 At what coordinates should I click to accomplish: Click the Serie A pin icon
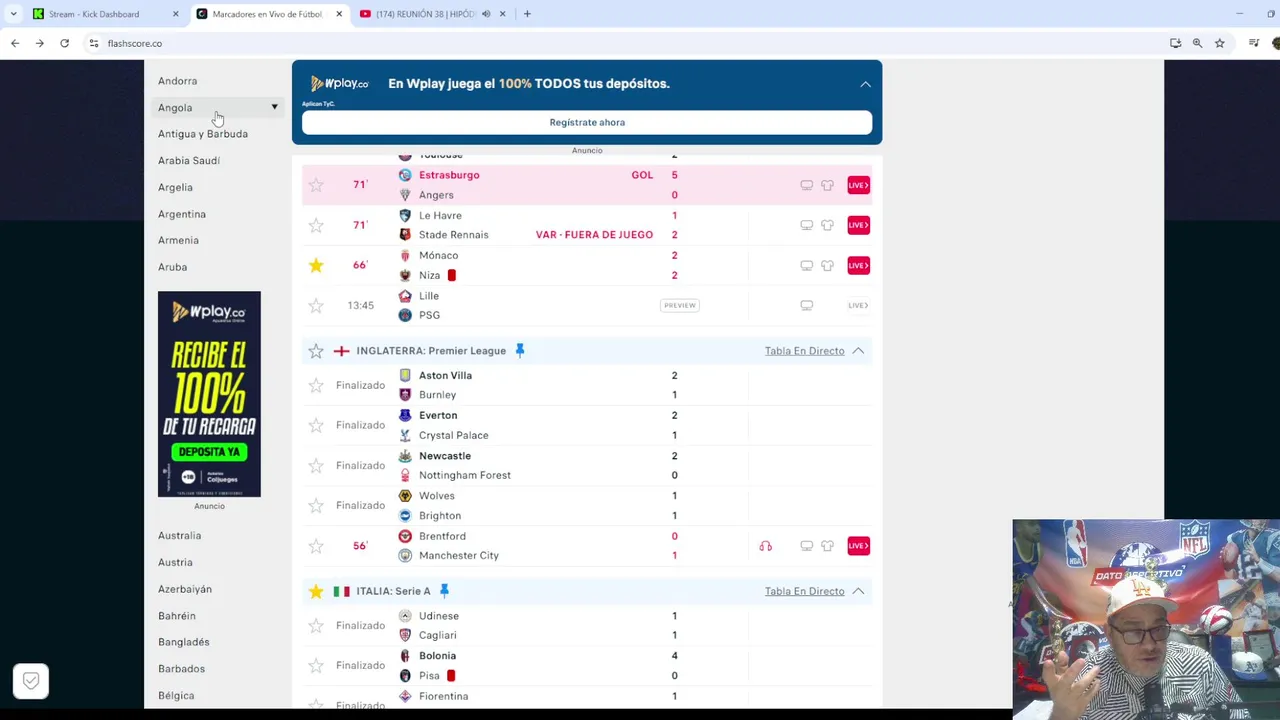pyautogui.click(x=444, y=591)
